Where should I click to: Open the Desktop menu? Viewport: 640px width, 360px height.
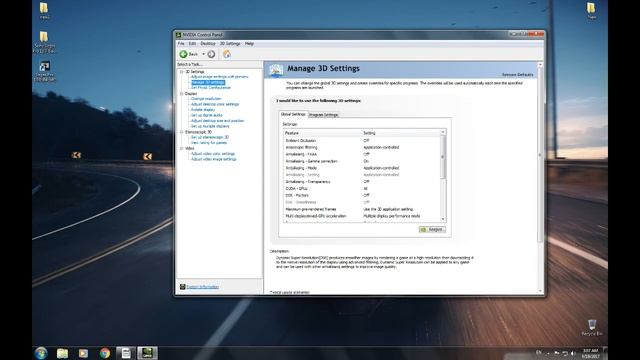(x=208, y=44)
